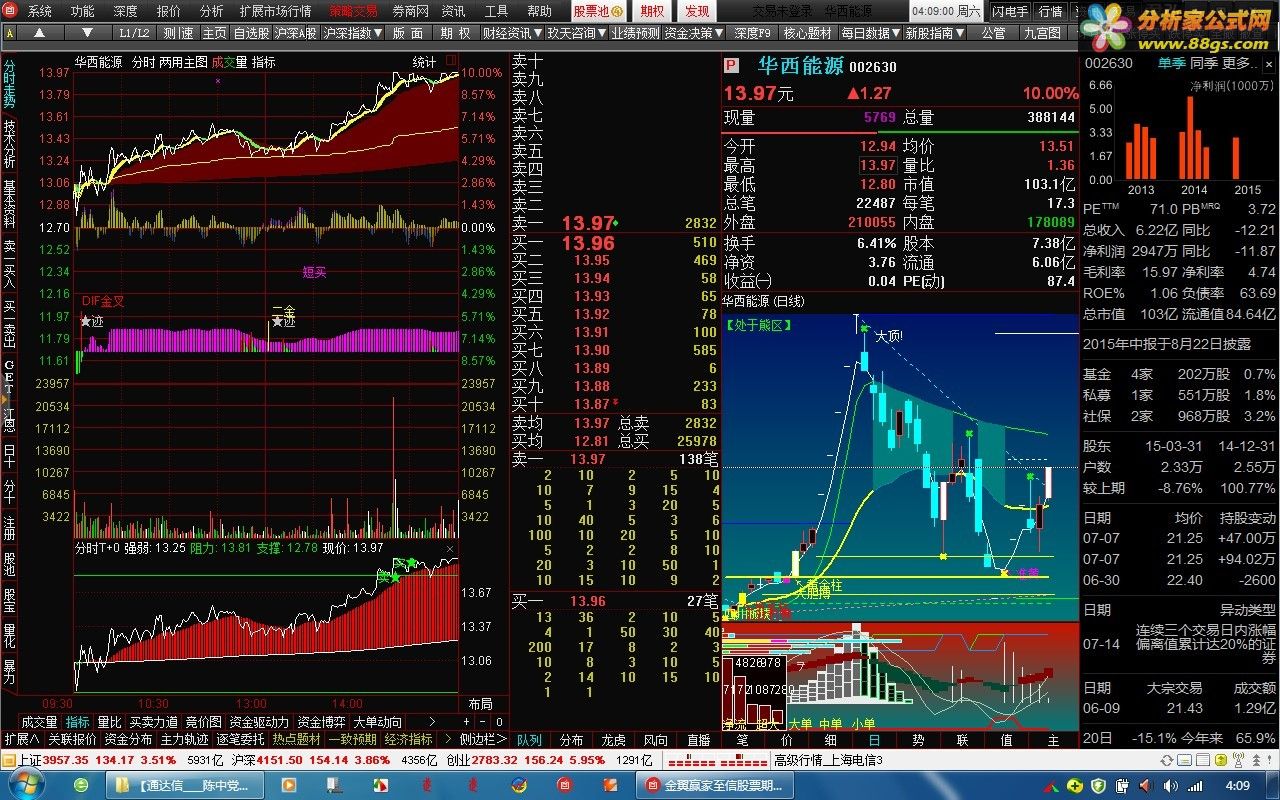1280x800 pixels.
Task: Expand the 沪深指数 dropdown
Action: pos(353,33)
